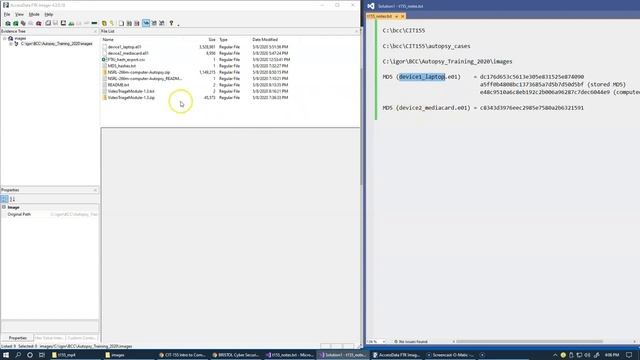Switch to Screencast-O-Matic taskbar button

450,355
